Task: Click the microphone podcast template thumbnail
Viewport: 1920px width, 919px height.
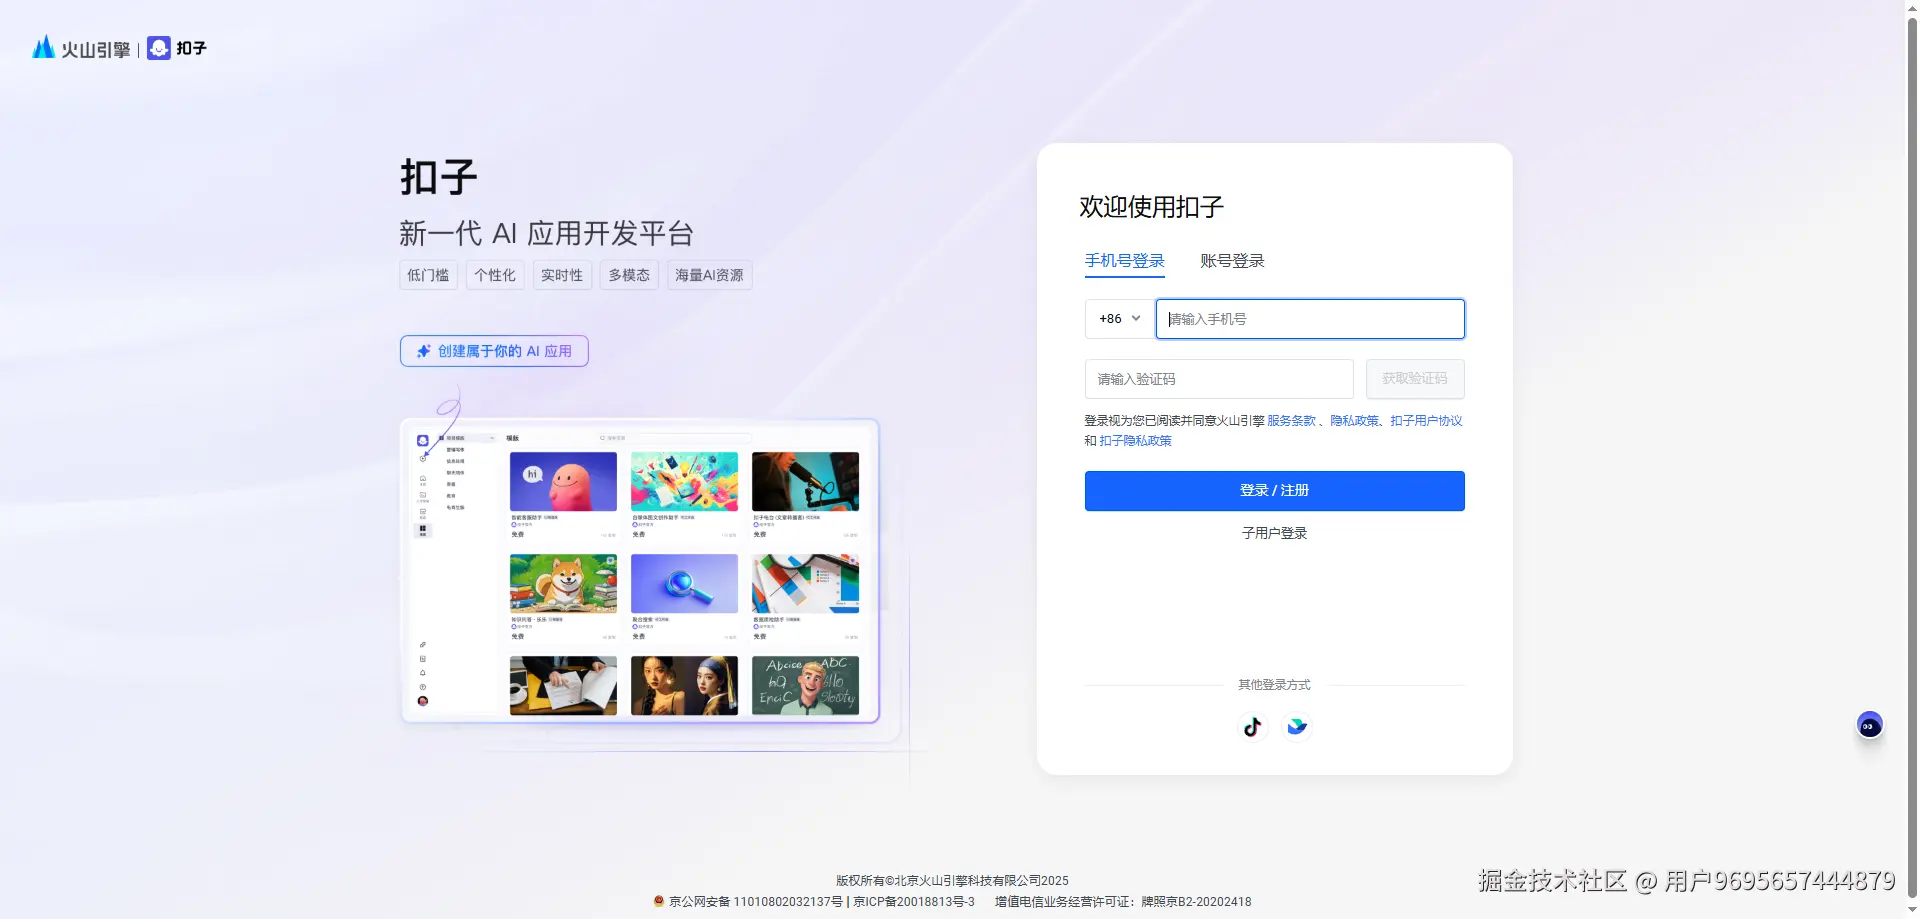Action: pos(805,482)
